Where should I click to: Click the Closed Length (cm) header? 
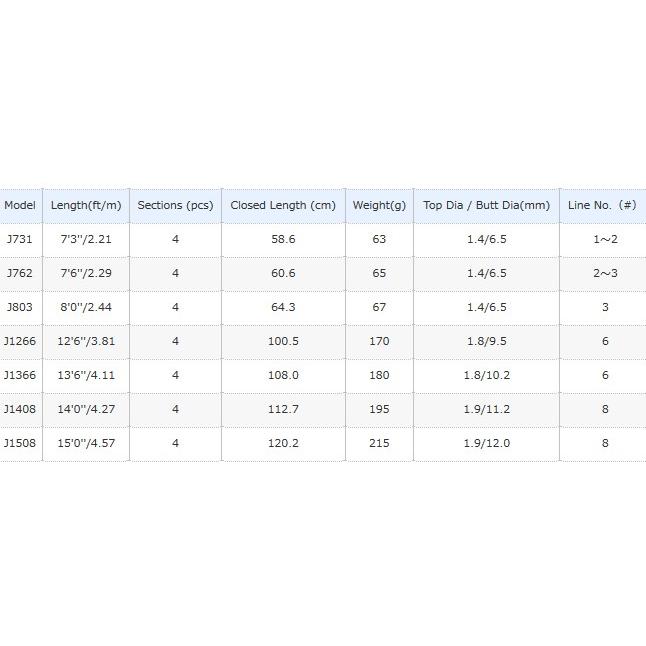tap(283, 205)
